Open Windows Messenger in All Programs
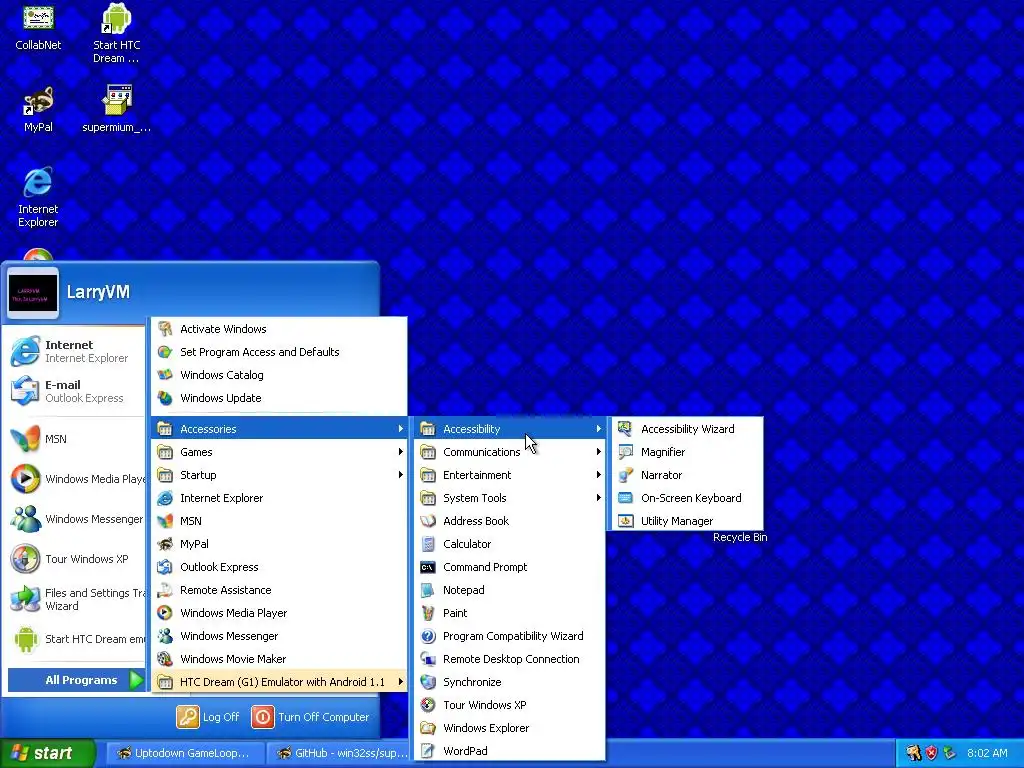1024x768 pixels. [279, 635]
